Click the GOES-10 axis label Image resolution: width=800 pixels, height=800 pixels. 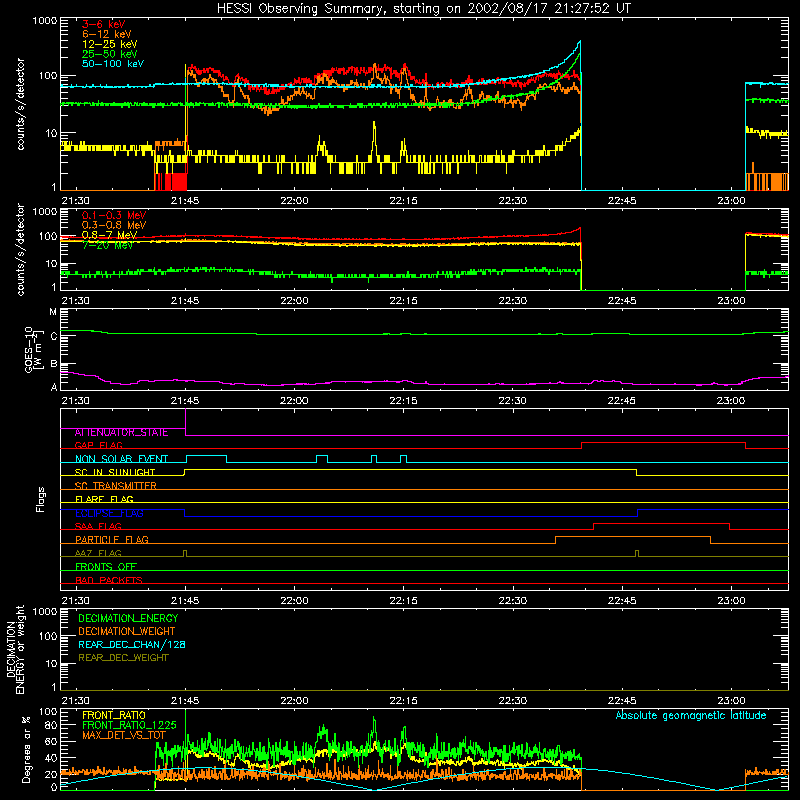pyautogui.click(x=32, y=349)
